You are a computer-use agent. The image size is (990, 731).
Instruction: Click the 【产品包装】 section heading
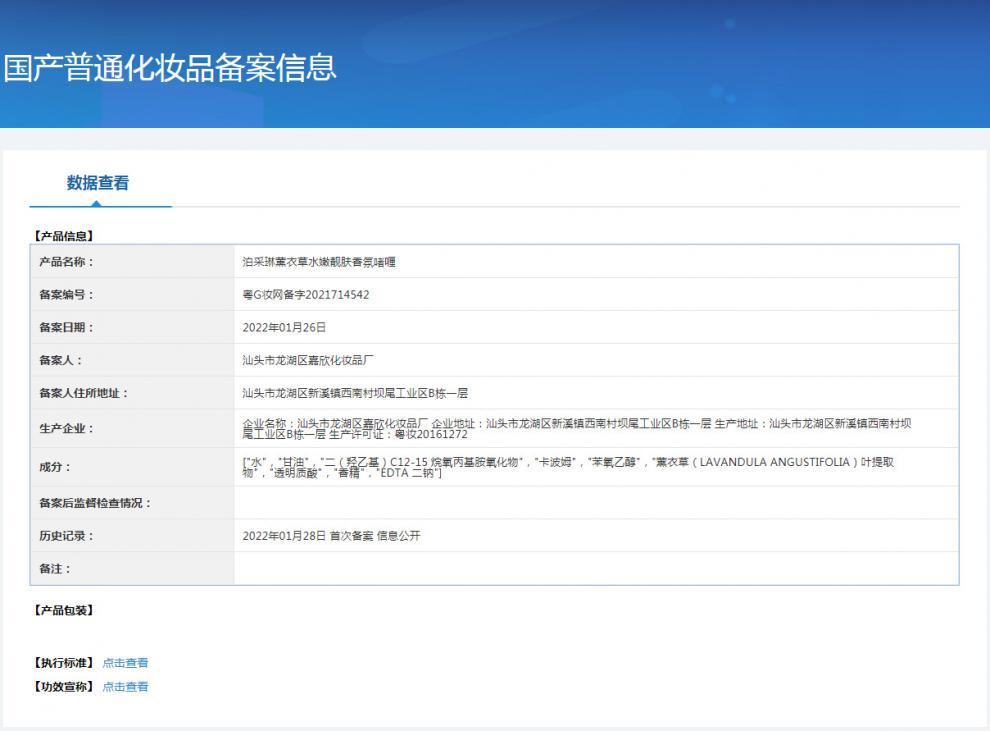click(x=64, y=610)
